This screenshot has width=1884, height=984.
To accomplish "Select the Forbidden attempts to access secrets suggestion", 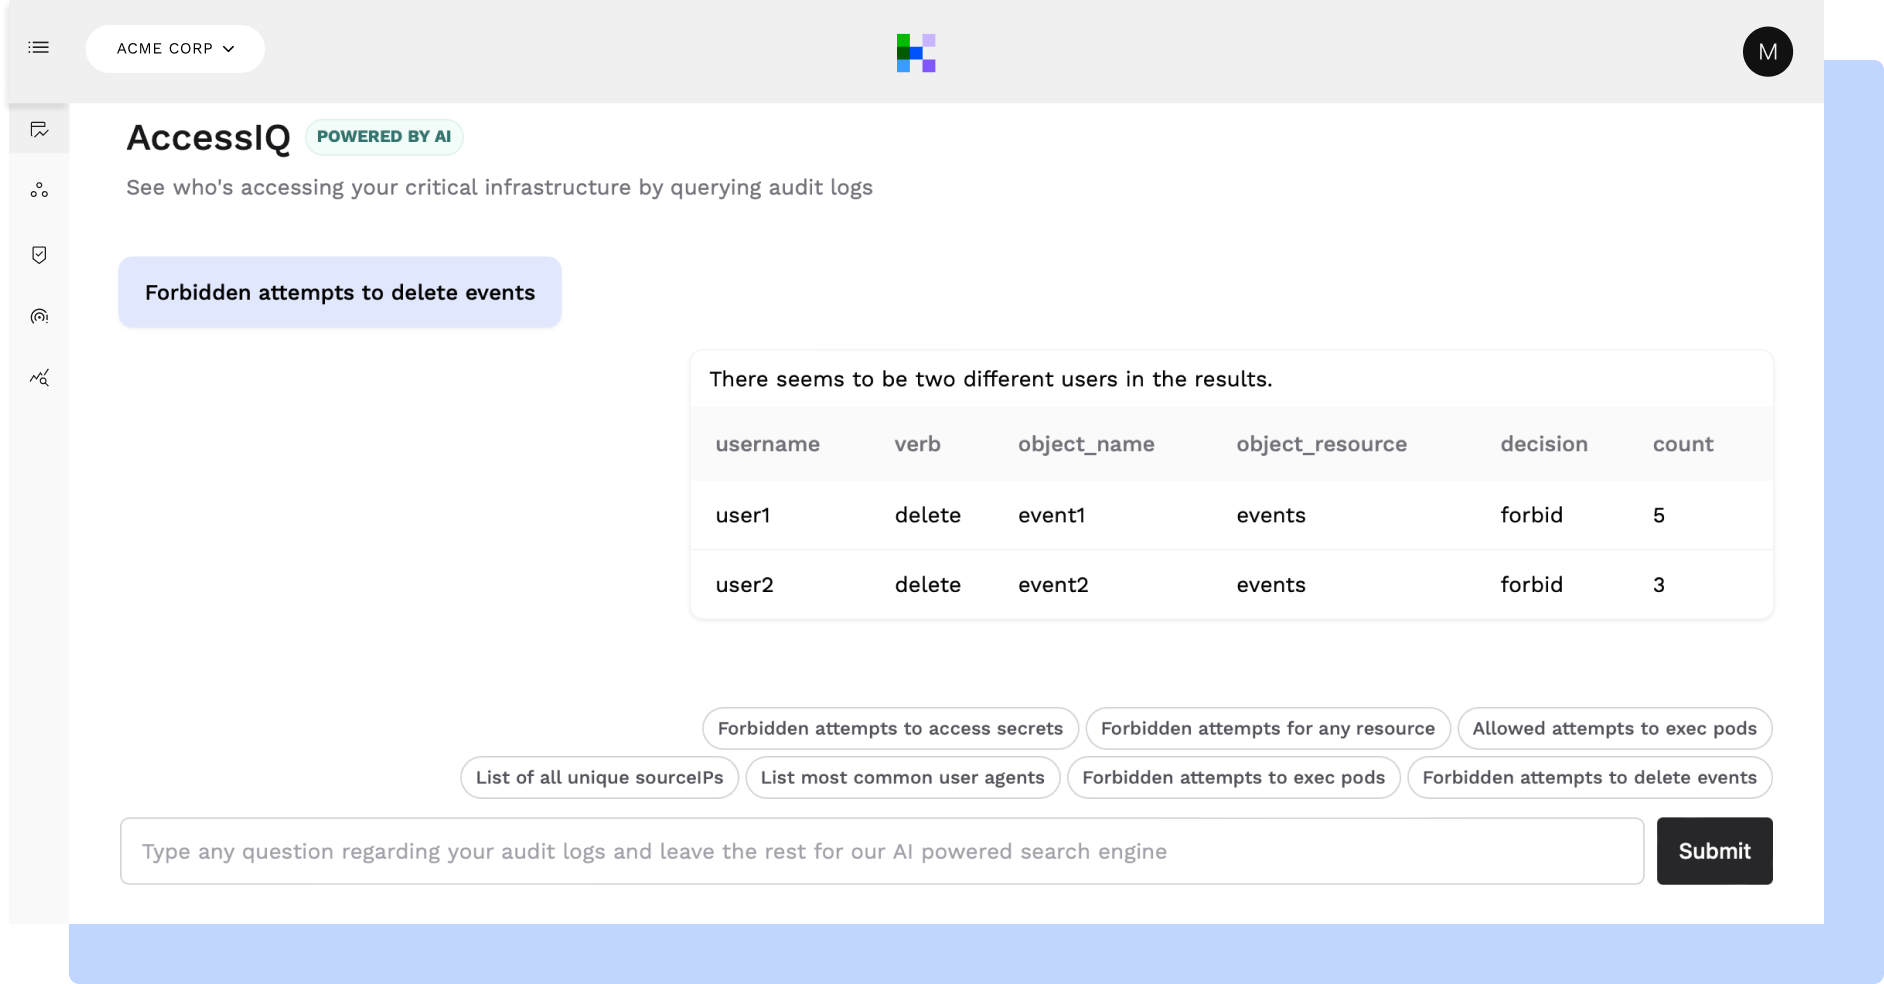I will [889, 728].
